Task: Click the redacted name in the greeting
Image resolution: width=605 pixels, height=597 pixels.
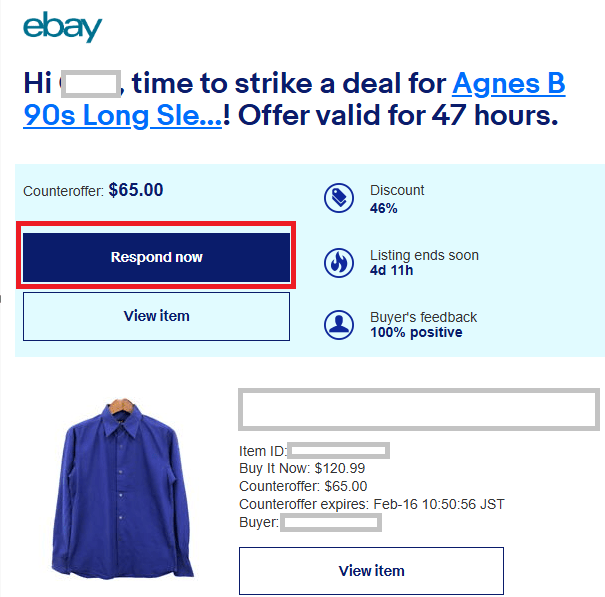Action: [x=90, y=83]
